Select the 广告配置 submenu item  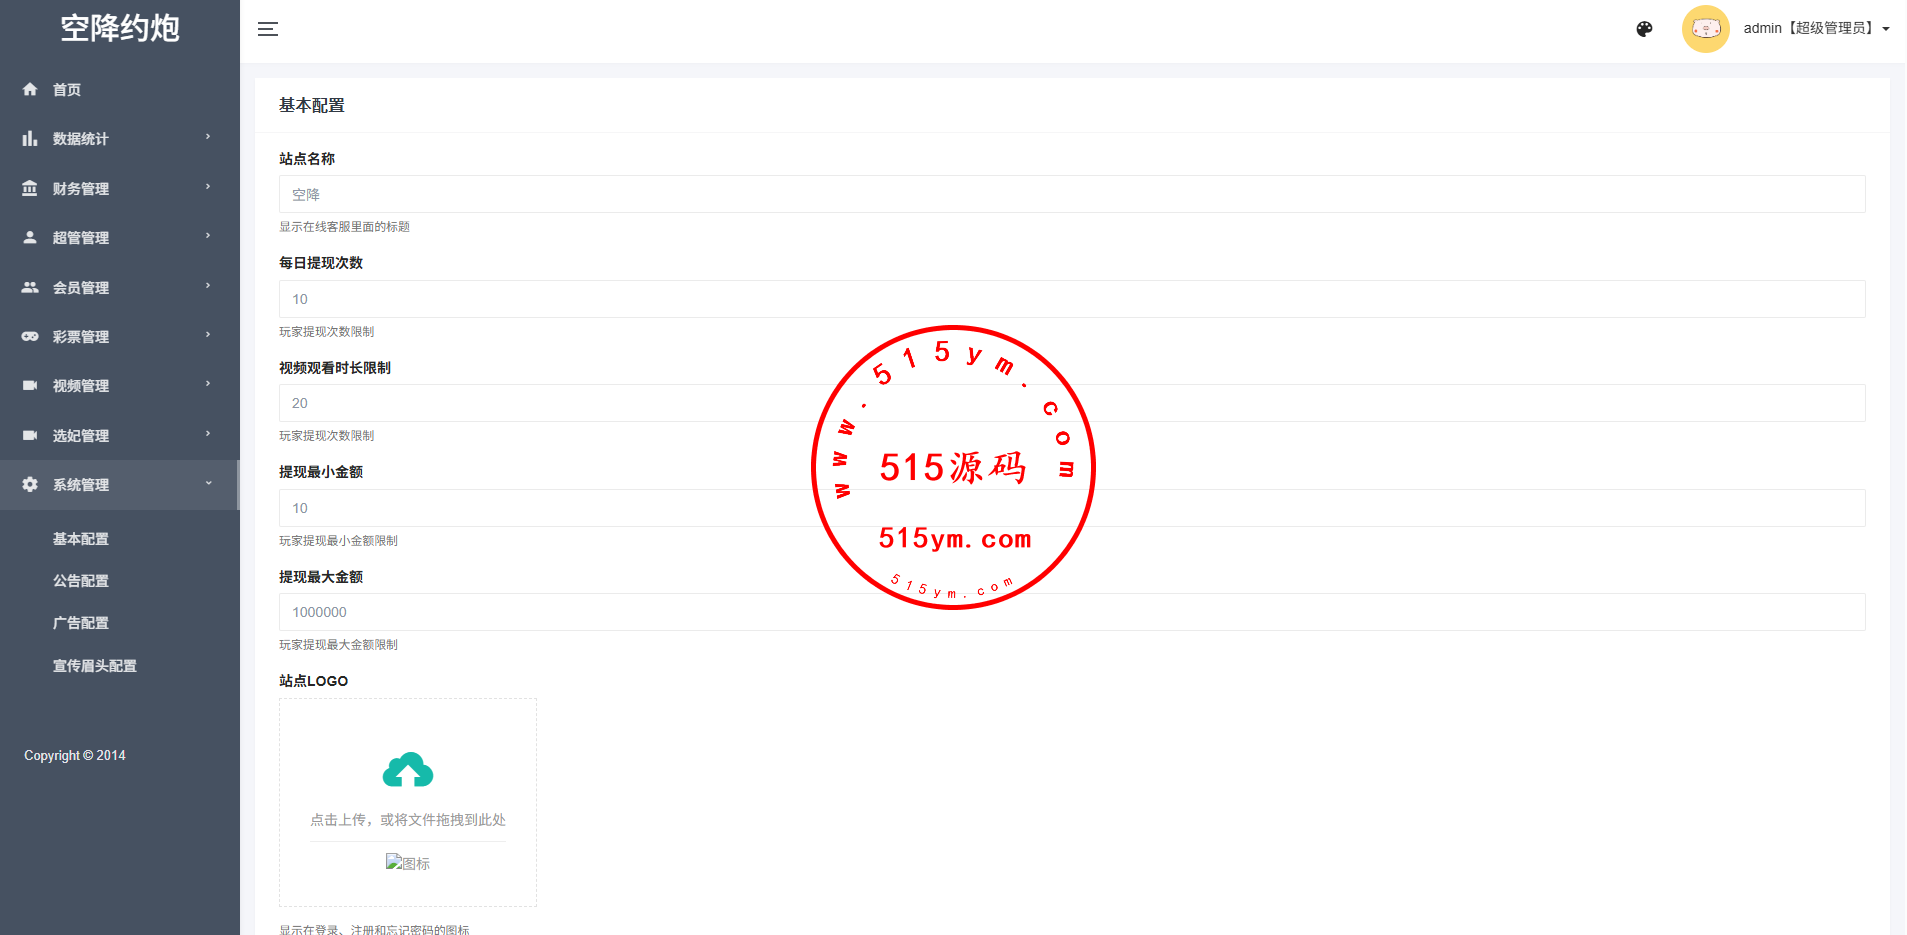tap(81, 623)
